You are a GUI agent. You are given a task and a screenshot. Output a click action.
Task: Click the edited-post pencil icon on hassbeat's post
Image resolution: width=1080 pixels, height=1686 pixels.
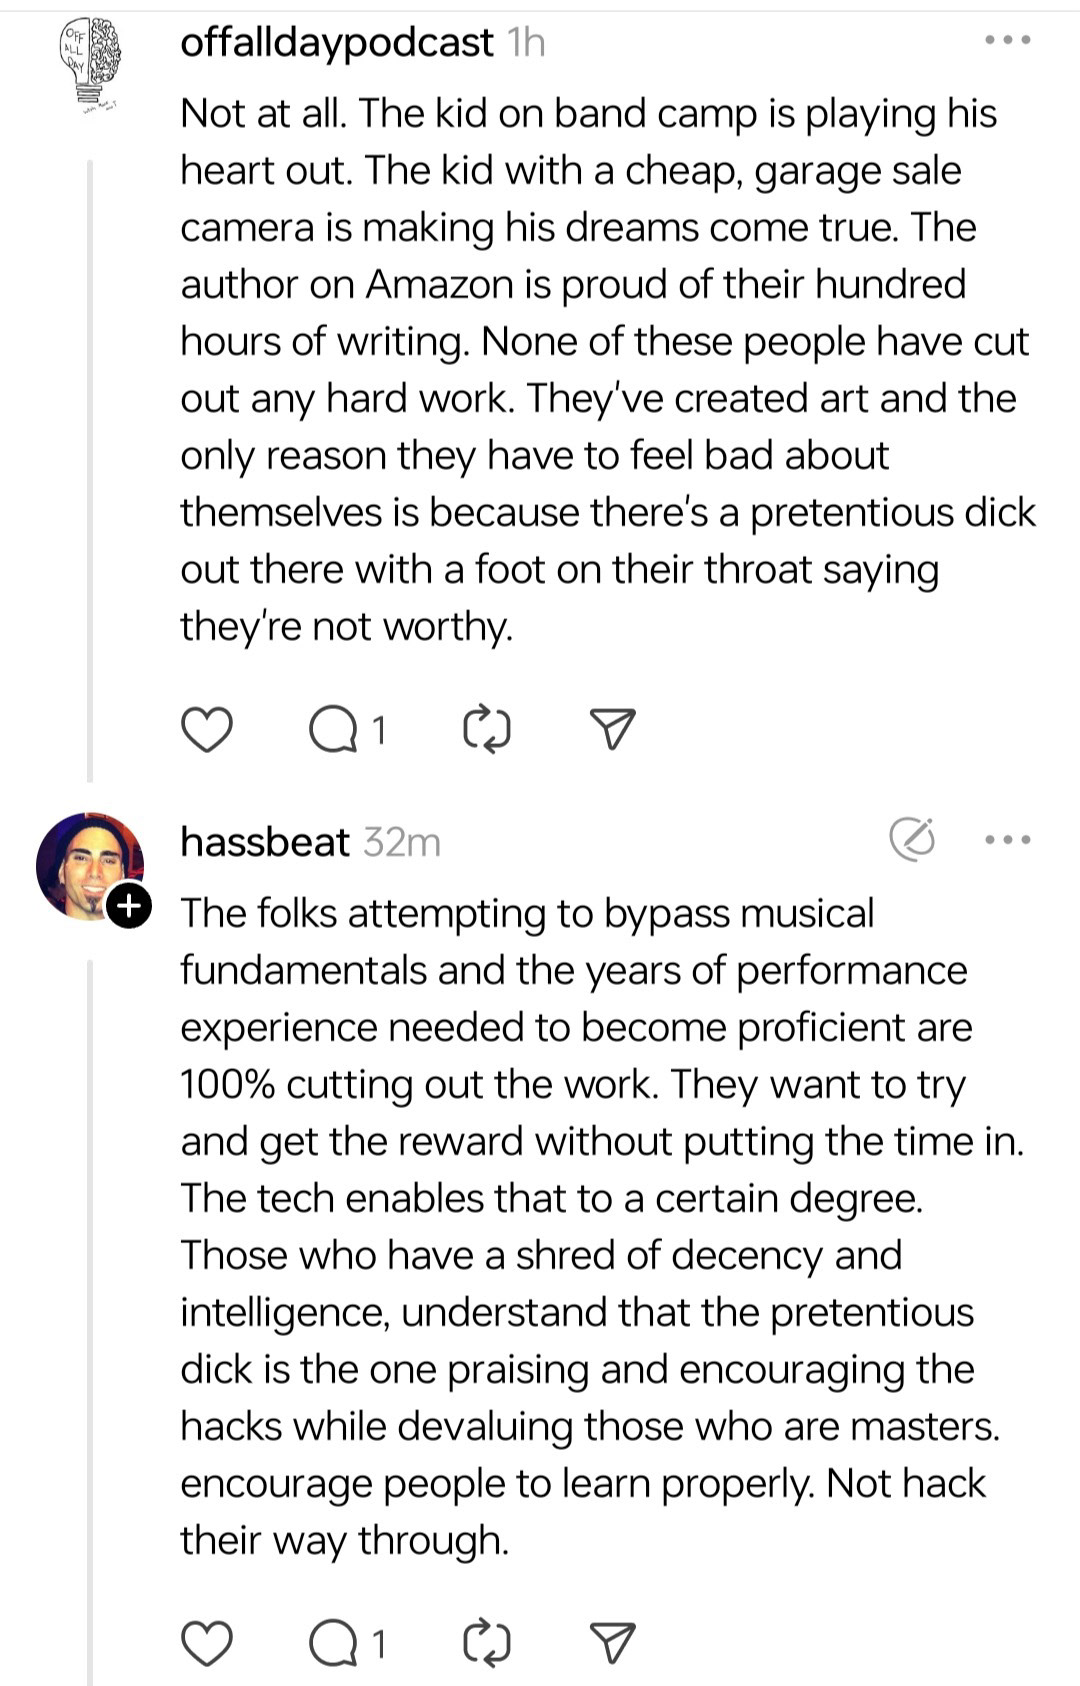[912, 840]
